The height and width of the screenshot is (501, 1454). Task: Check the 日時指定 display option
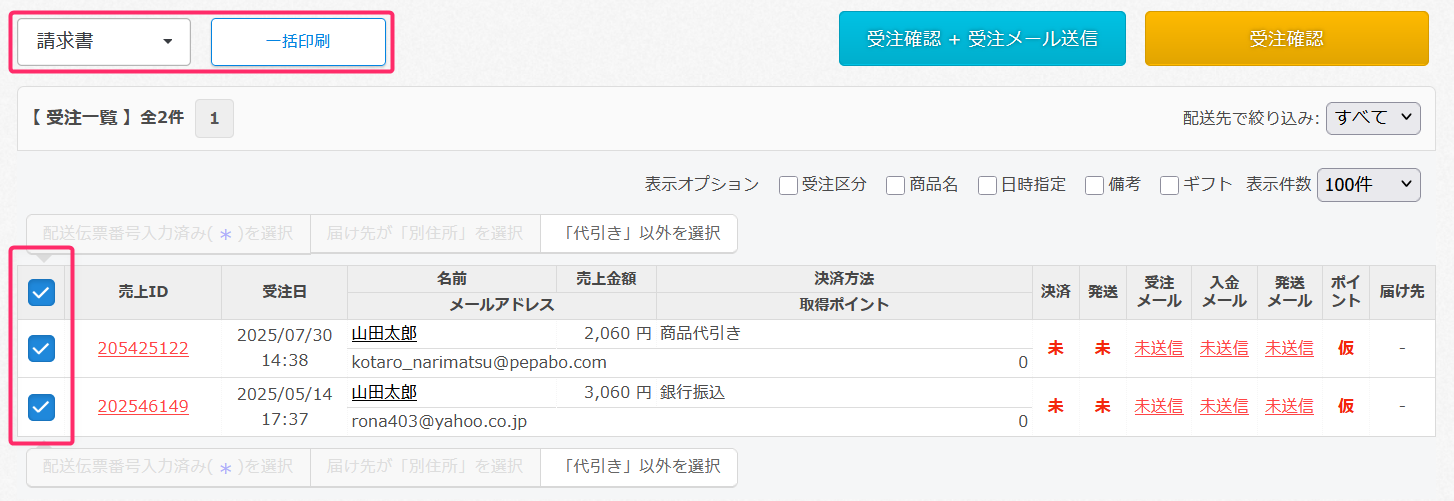click(x=987, y=185)
